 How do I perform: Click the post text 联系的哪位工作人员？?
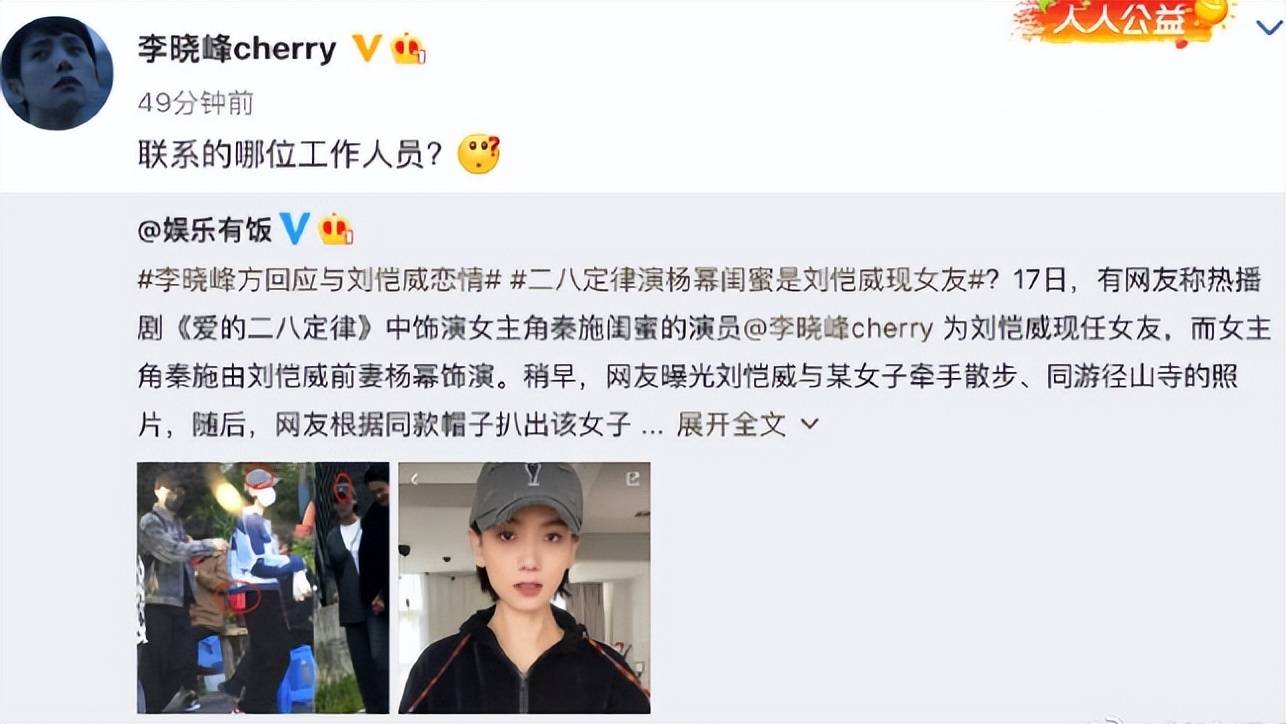[x=291, y=156]
